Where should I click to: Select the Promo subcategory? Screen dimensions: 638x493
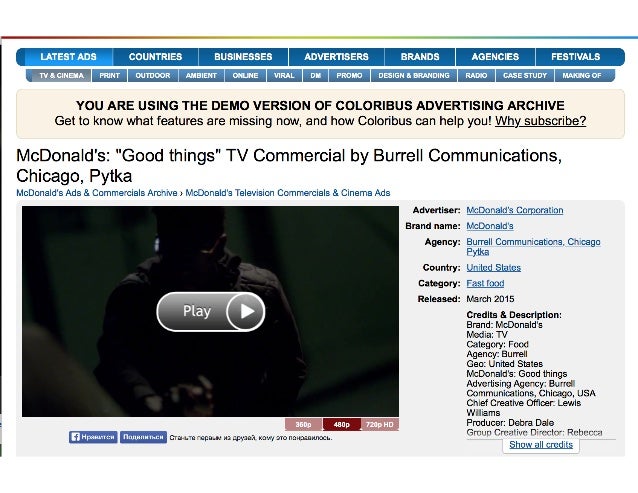coord(350,76)
